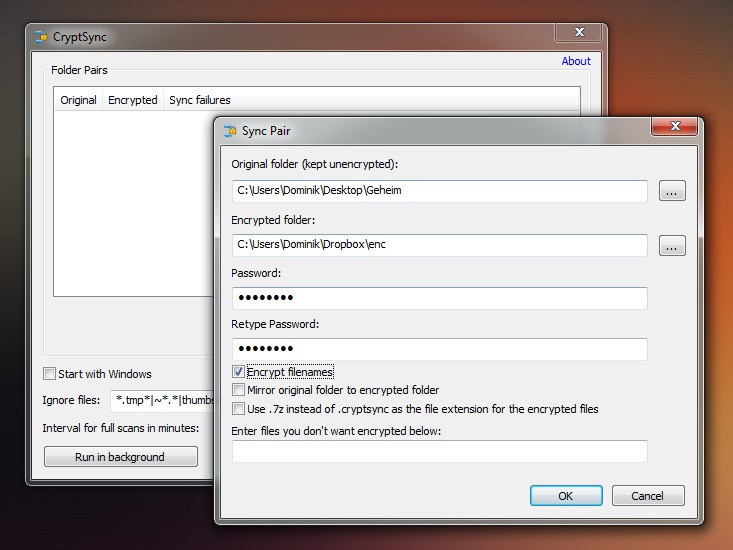Image resolution: width=733 pixels, height=550 pixels.
Task: Focus the Encrypted folder path field
Action: pyautogui.click(x=439, y=245)
